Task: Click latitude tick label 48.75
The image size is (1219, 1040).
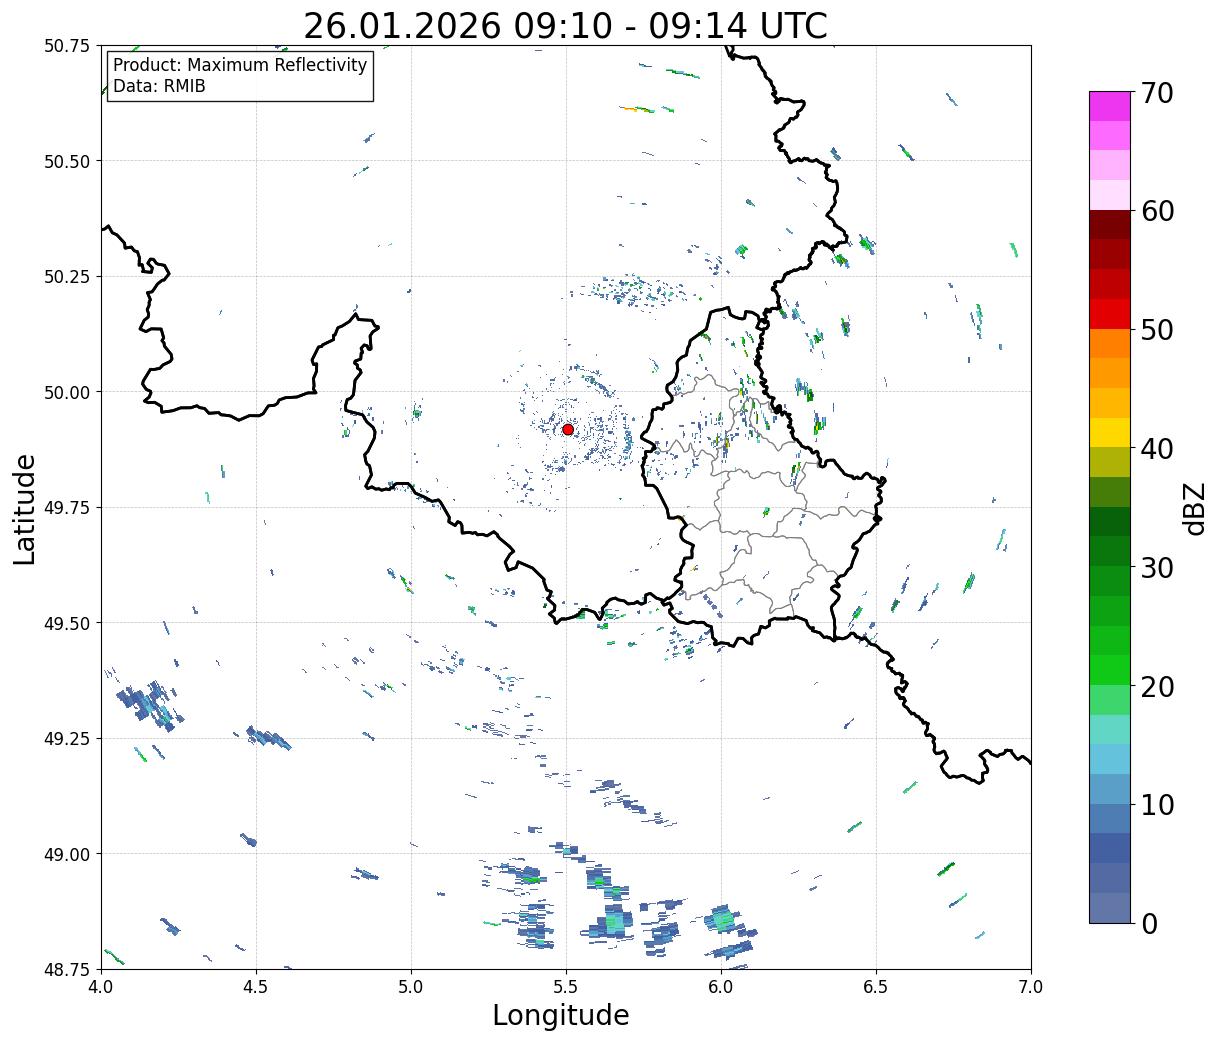Action: [x=67, y=969]
